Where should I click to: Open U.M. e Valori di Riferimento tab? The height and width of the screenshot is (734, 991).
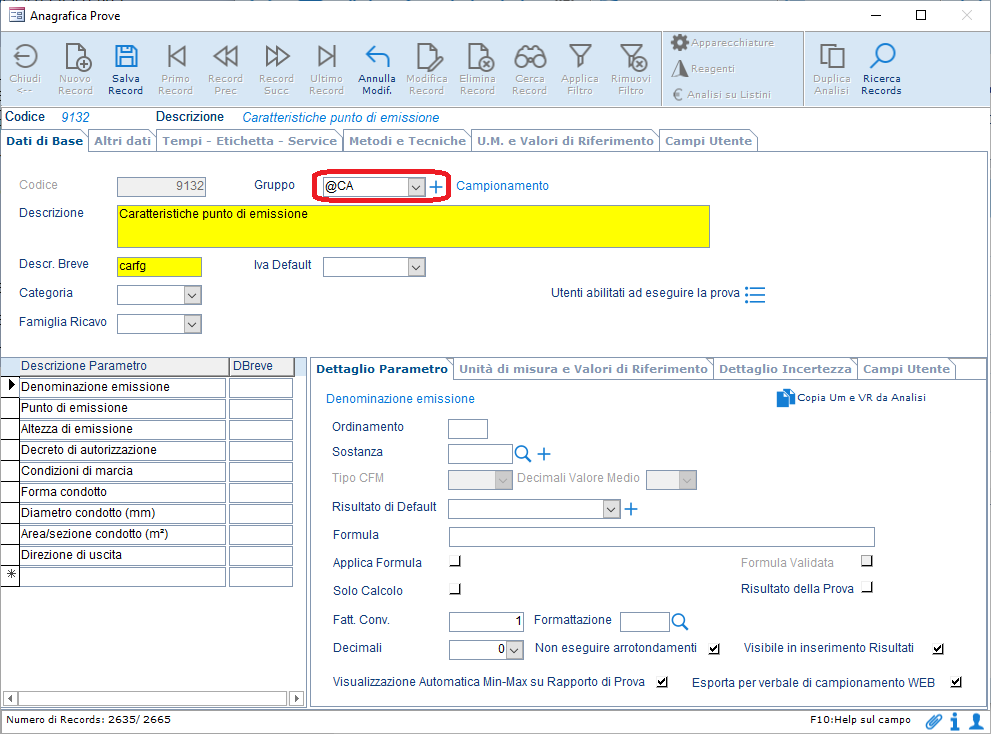click(566, 141)
